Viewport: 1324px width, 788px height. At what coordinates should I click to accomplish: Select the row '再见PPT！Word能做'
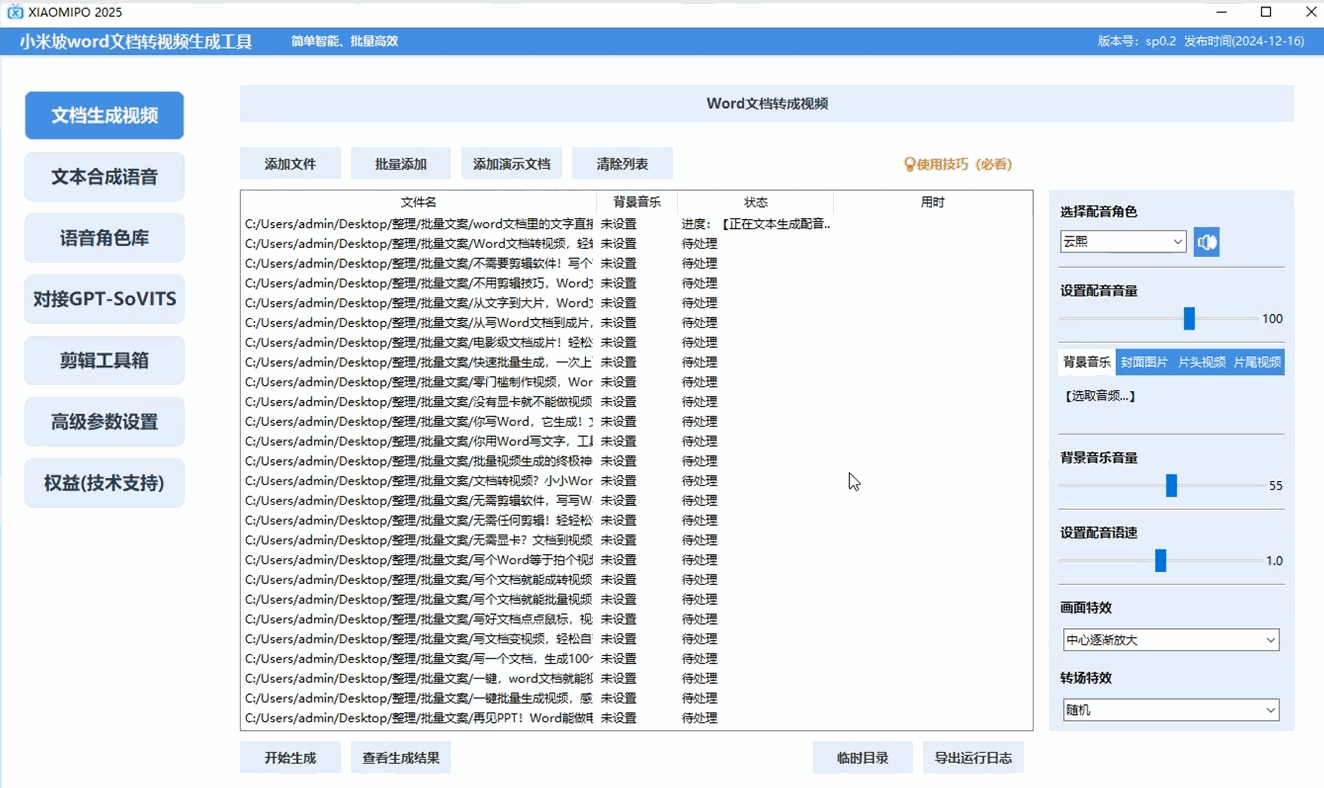pos(636,718)
